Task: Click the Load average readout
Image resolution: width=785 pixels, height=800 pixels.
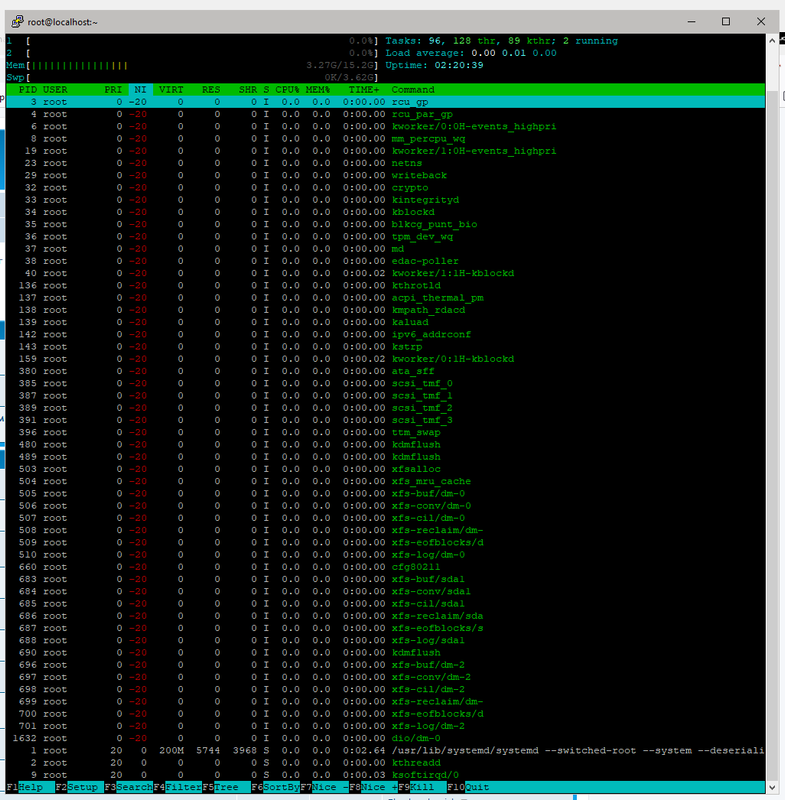Action: (x=471, y=53)
